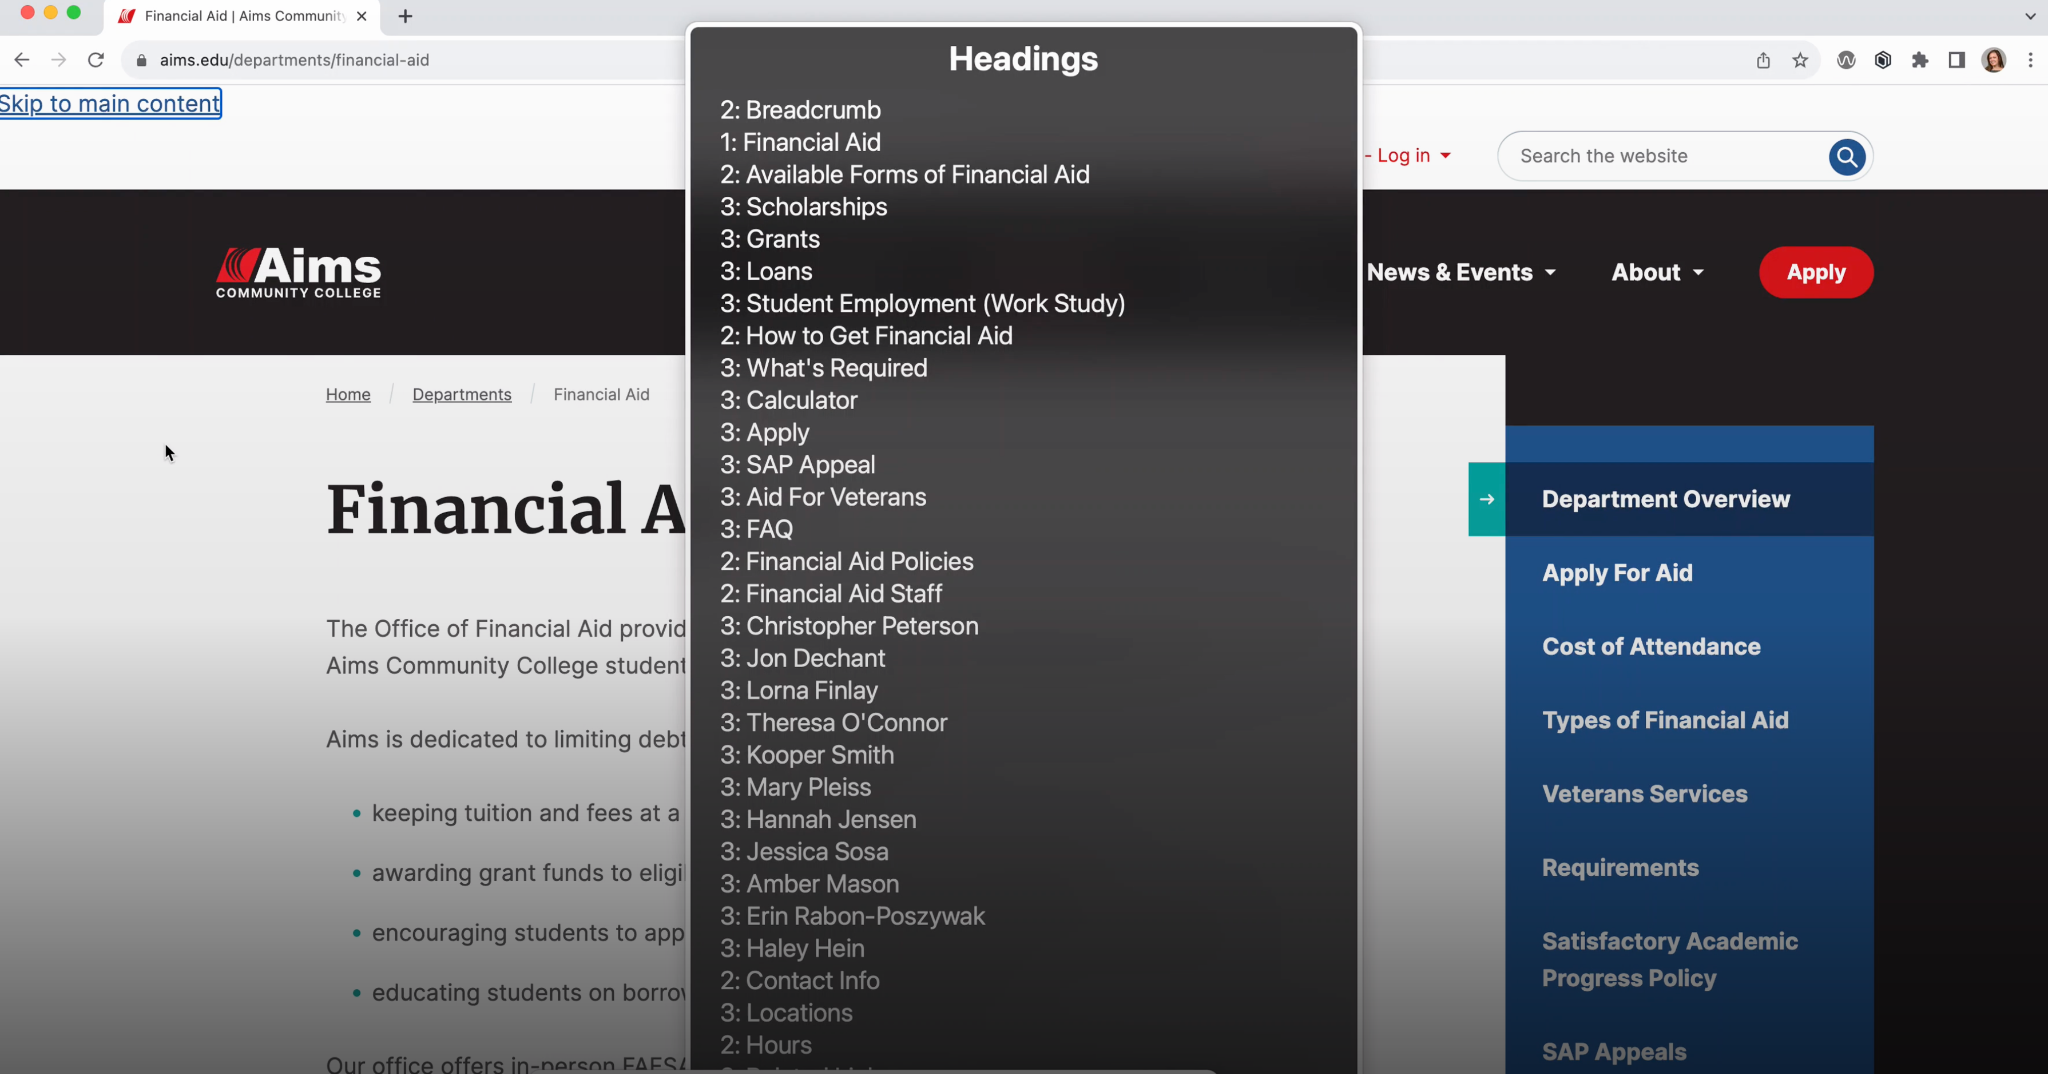The height and width of the screenshot is (1074, 2048).
Task: Close the Financial Aid browser tab
Action: (x=362, y=16)
